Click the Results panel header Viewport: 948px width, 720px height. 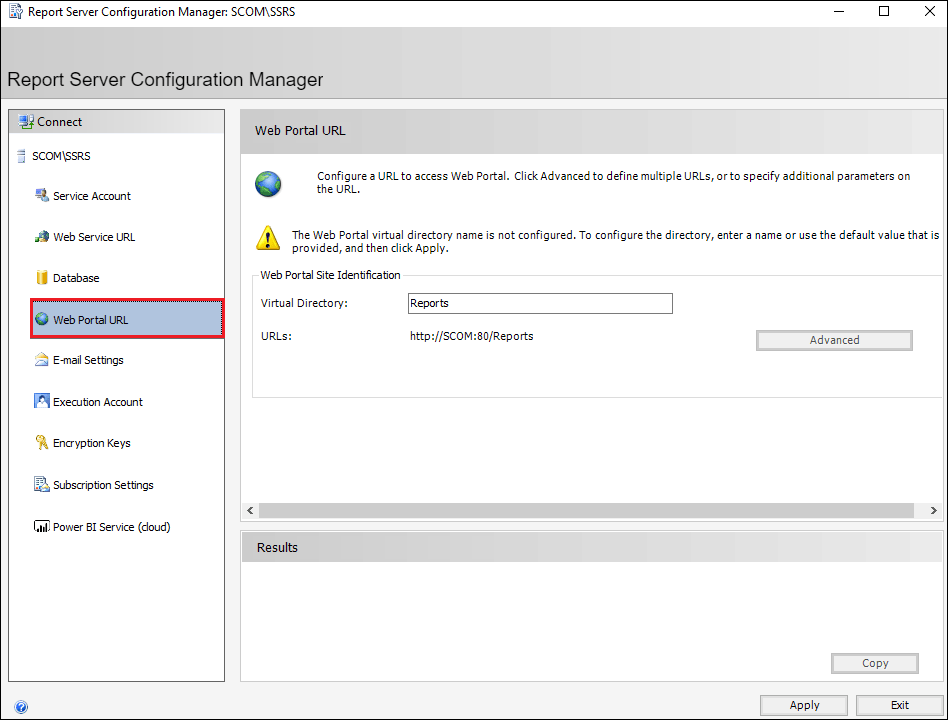[592, 547]
